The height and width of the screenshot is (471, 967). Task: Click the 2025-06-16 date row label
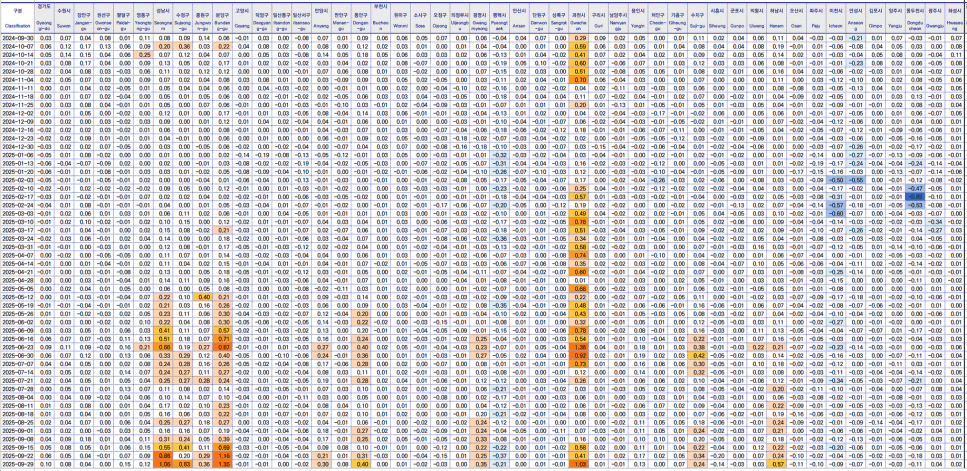18,339
